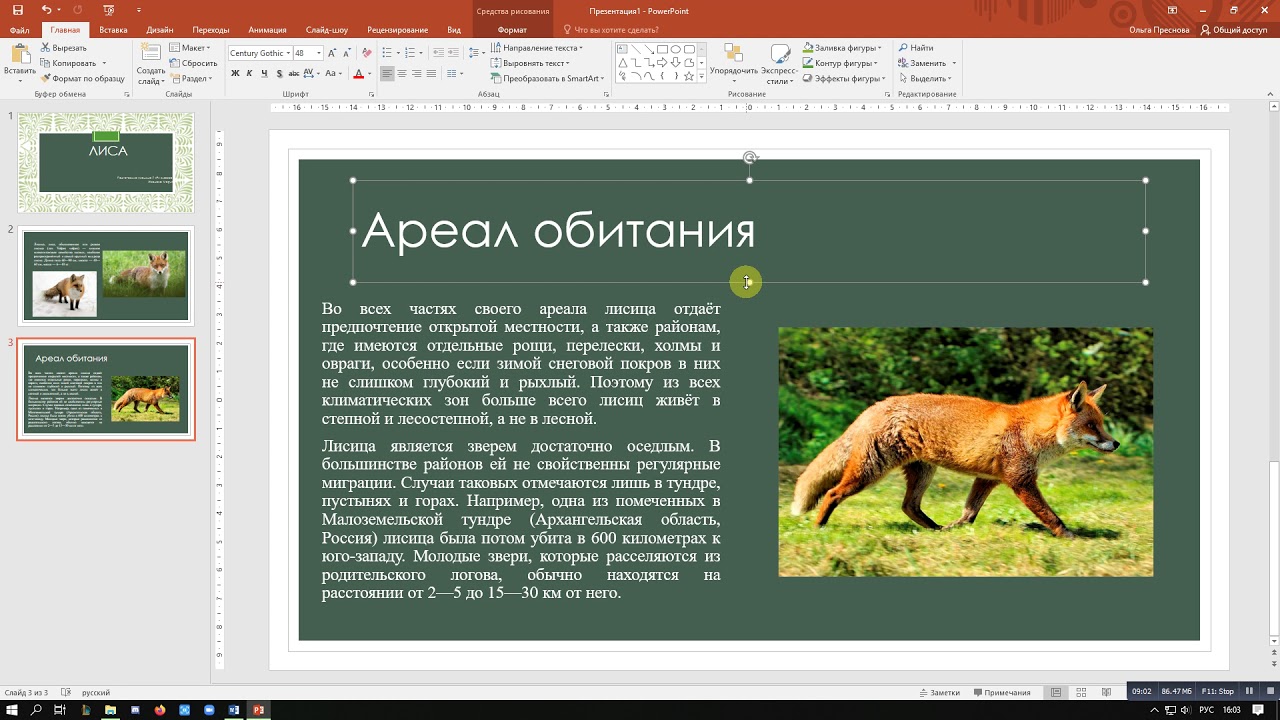Open the Макет layout dropdown

(x=190, y=48)
